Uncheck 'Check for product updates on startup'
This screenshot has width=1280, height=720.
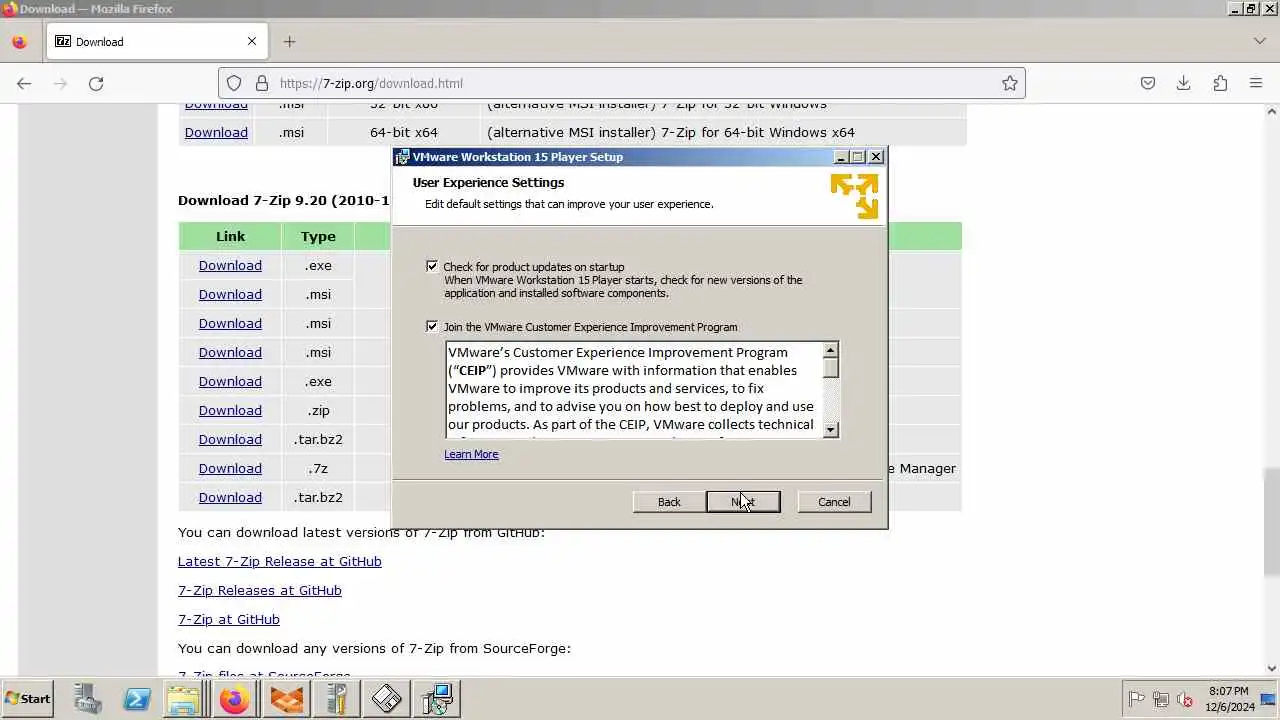click(432, 266)
